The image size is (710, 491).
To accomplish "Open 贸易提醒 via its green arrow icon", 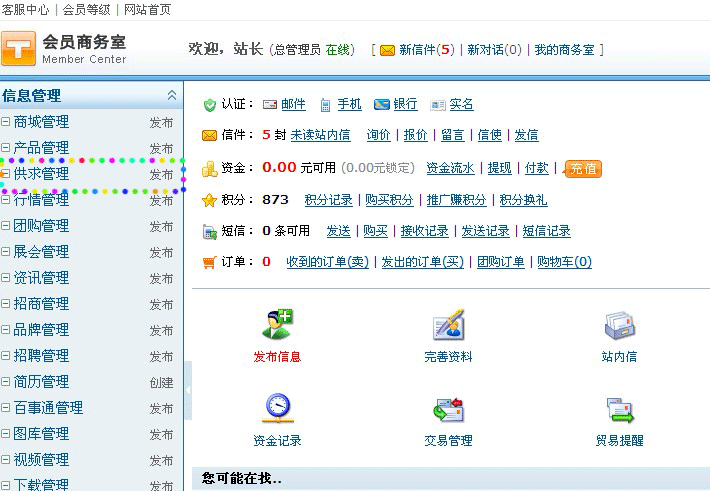I will coord(620,410).
